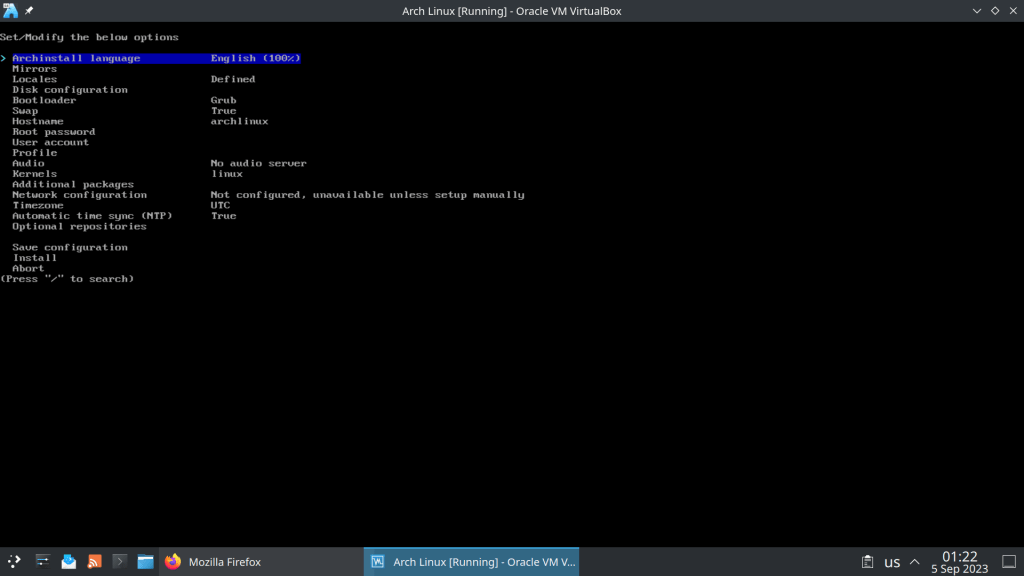Open the orange RSS feed reader icon
Screen dimensions: 1024x576
[x=94, y=562]
